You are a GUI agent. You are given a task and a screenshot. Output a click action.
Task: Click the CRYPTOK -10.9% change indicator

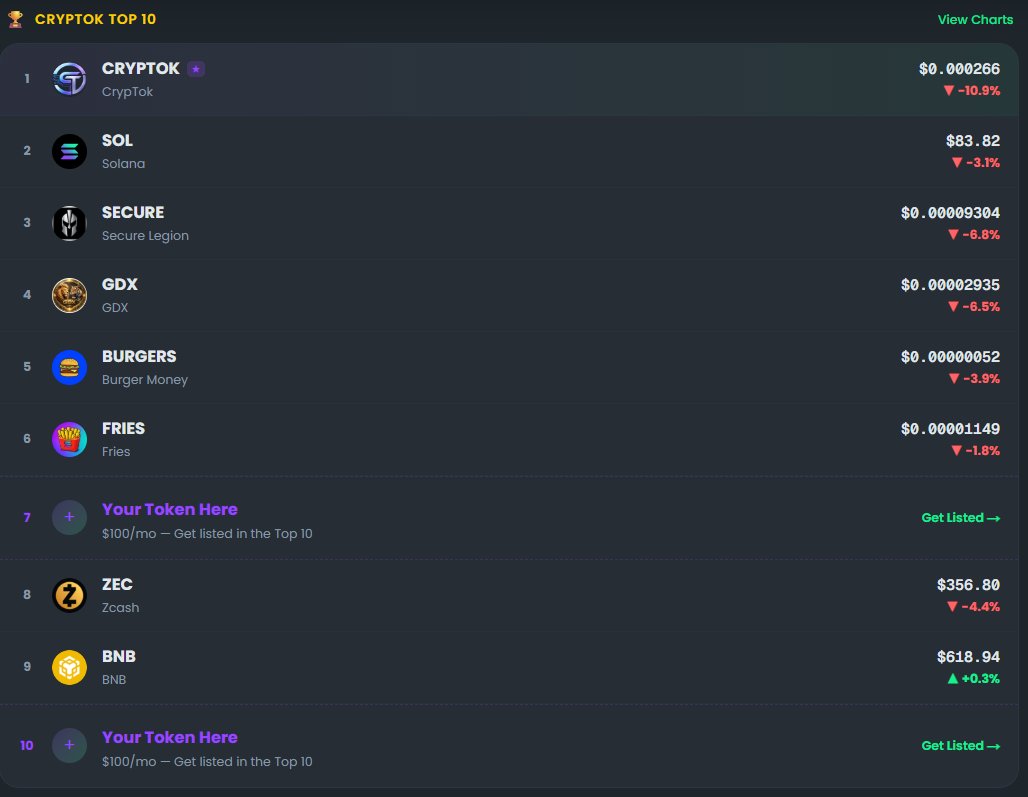tap(971, 91)
